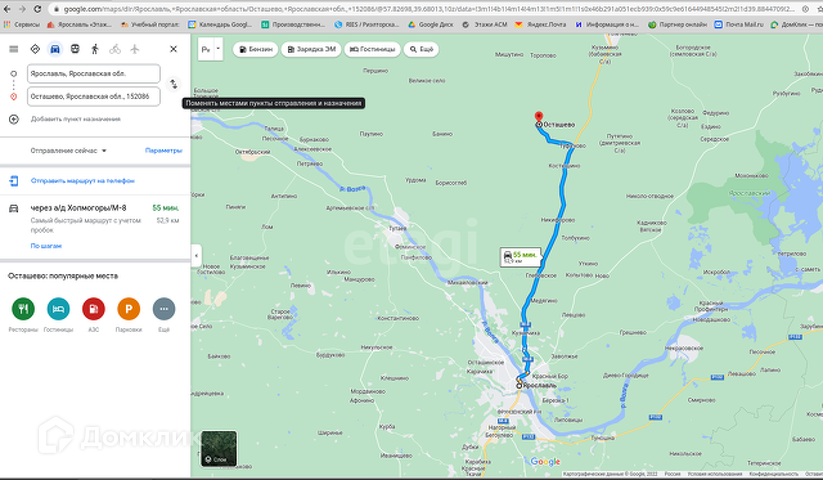Image resolution: width=823 pixels, height=480 pixels.
Task: Add another destination with plus icon
Action: click(x=14, y=119)
